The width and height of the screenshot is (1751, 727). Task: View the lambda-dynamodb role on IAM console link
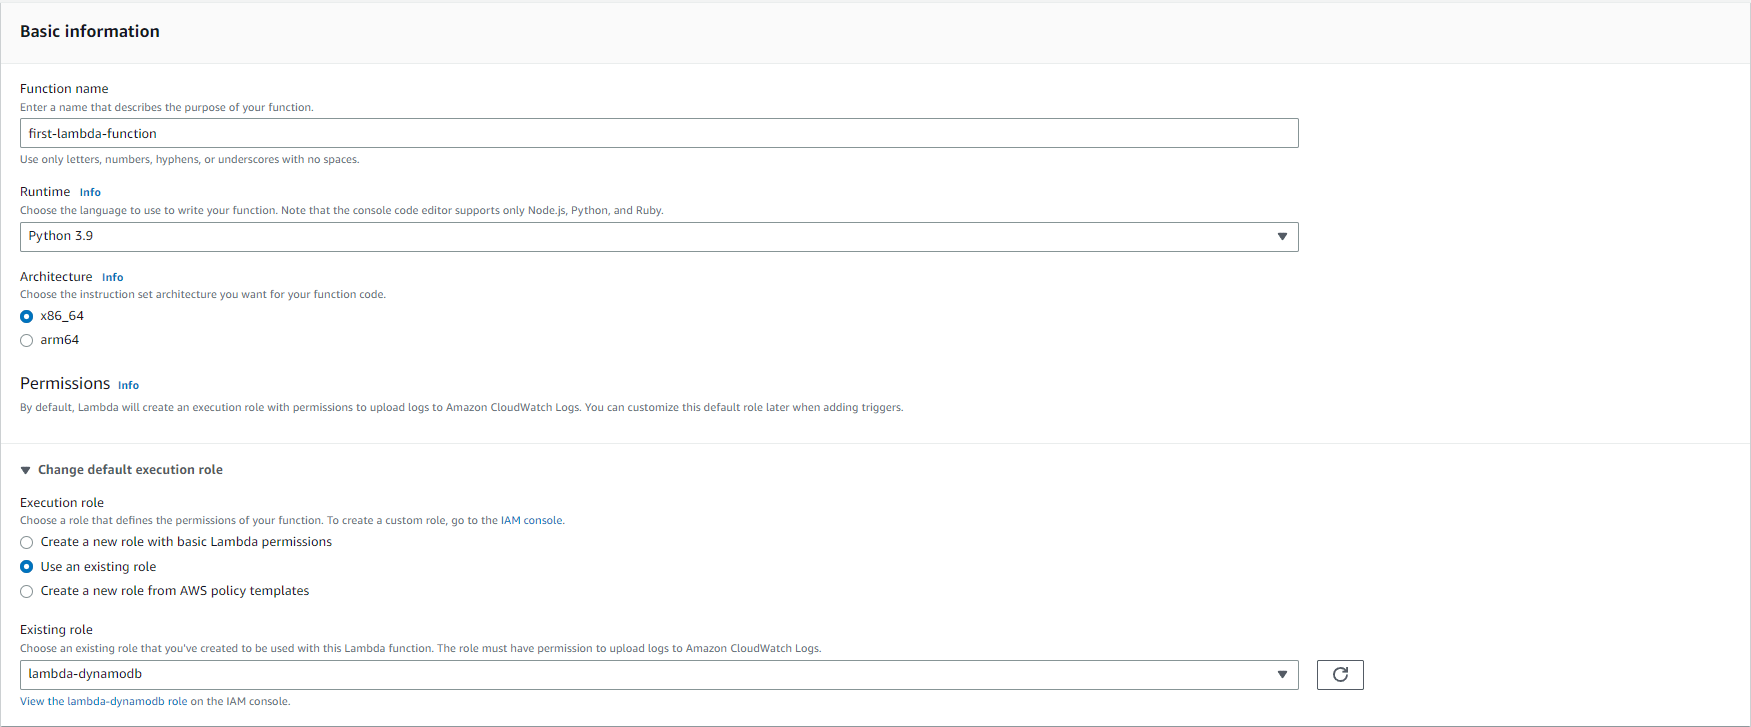(155, 701)
